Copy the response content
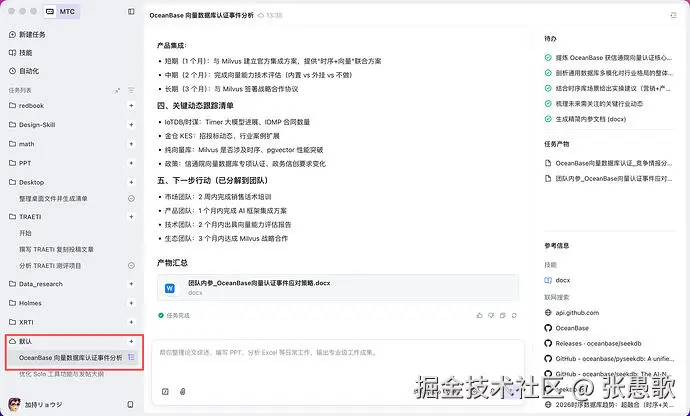This screenshot has height=416, width=690. 503,315
